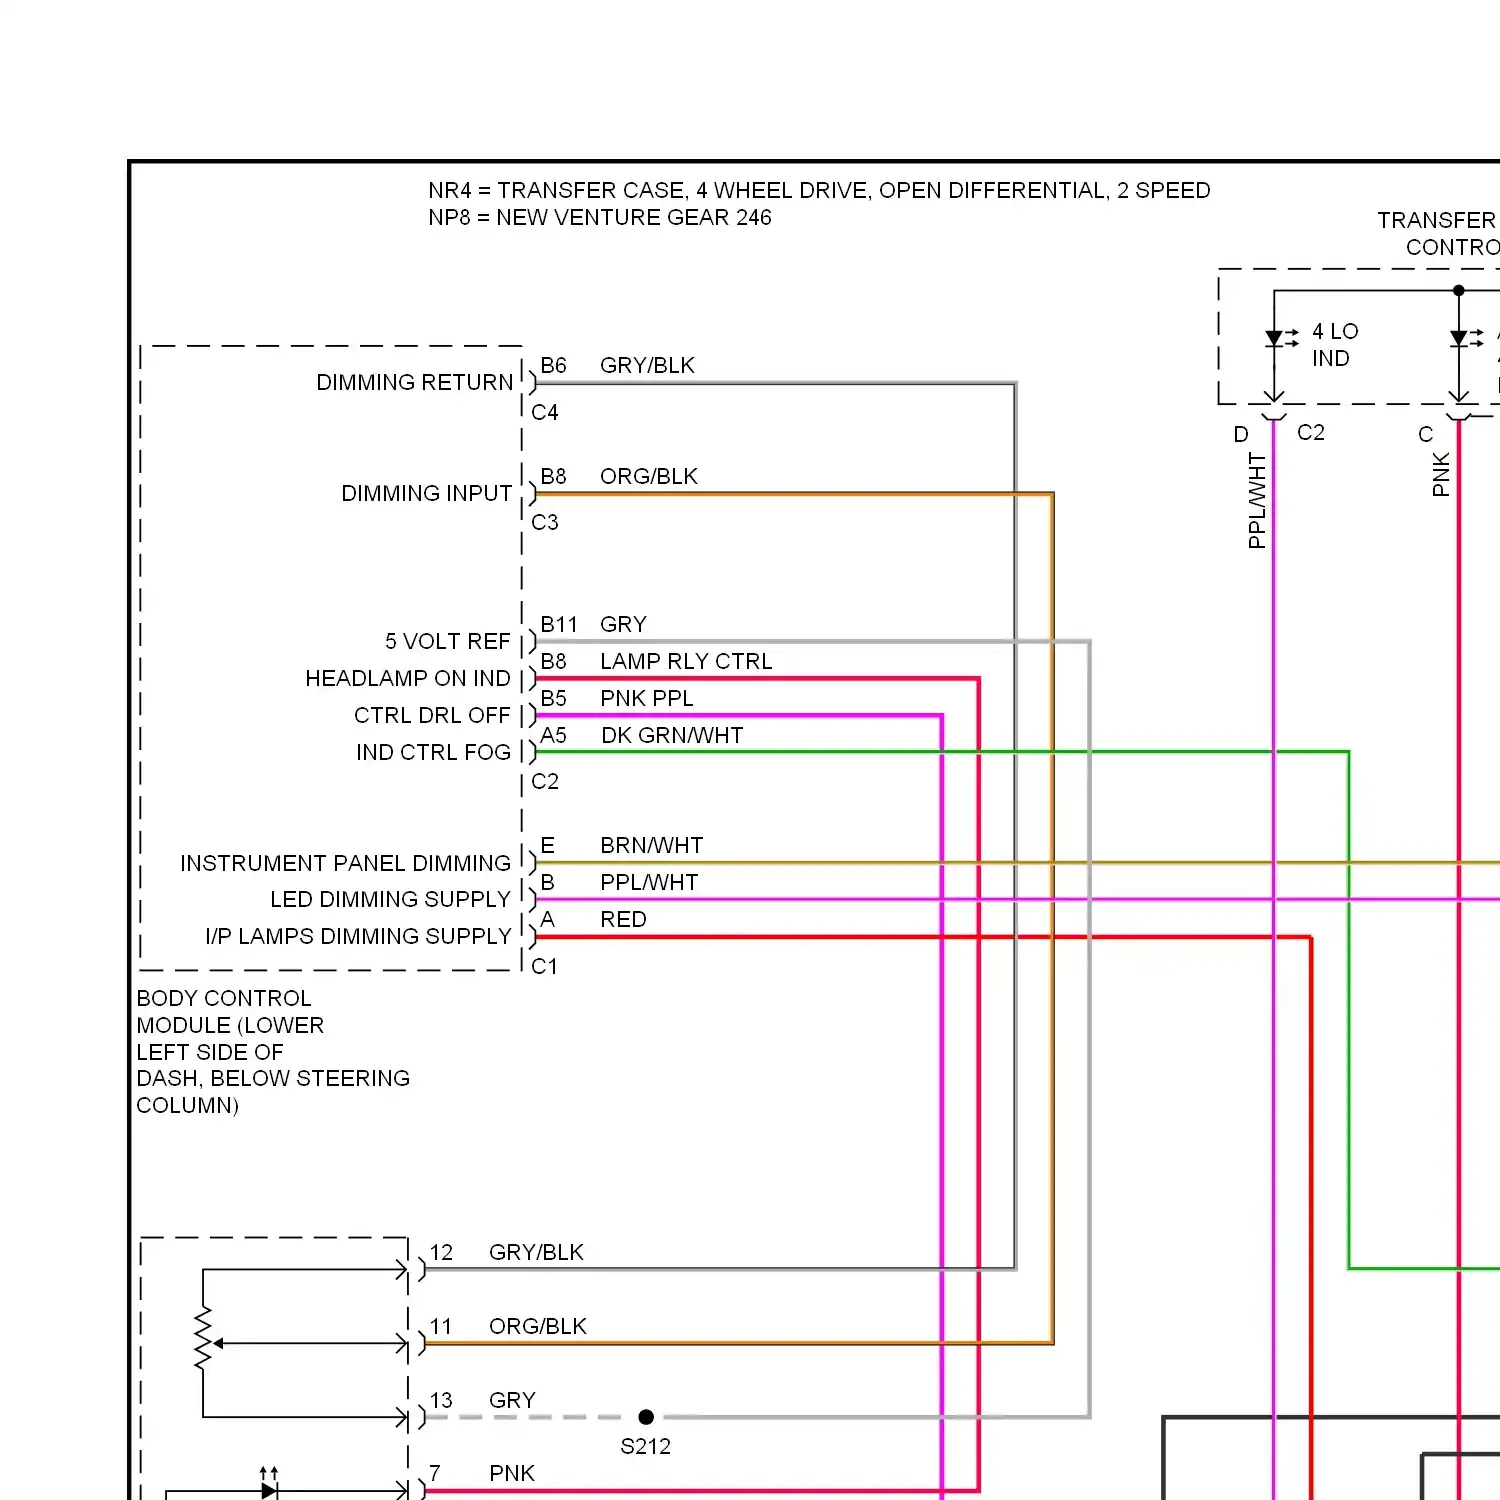The image size is (1500, 1500).
Task: Select 'ORG/BLK' wire label beside Dimming Input
Action: 649,476
